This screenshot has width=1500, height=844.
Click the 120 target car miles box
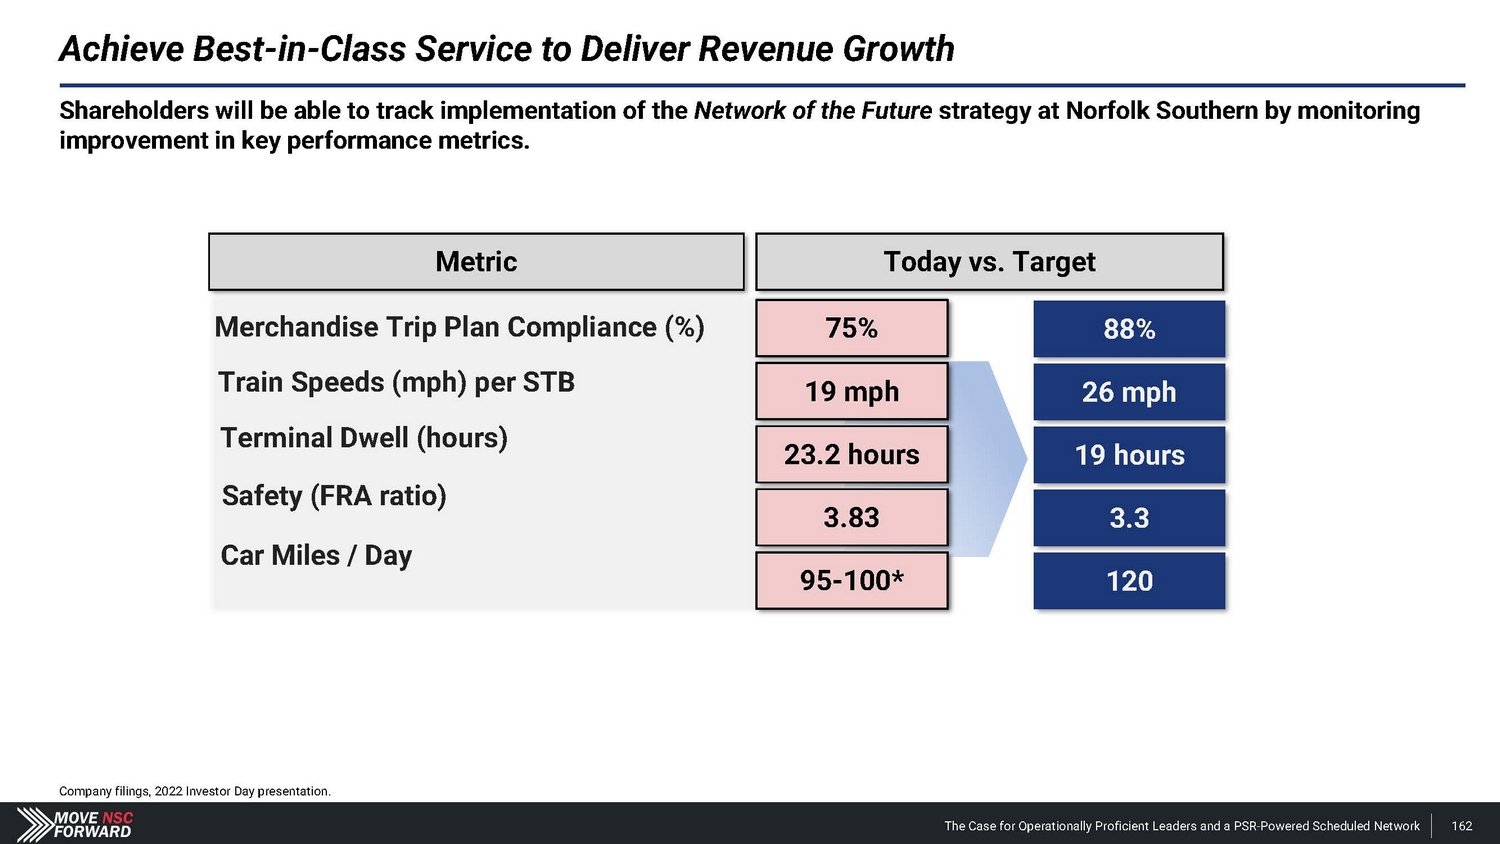tap(1129, 581)
